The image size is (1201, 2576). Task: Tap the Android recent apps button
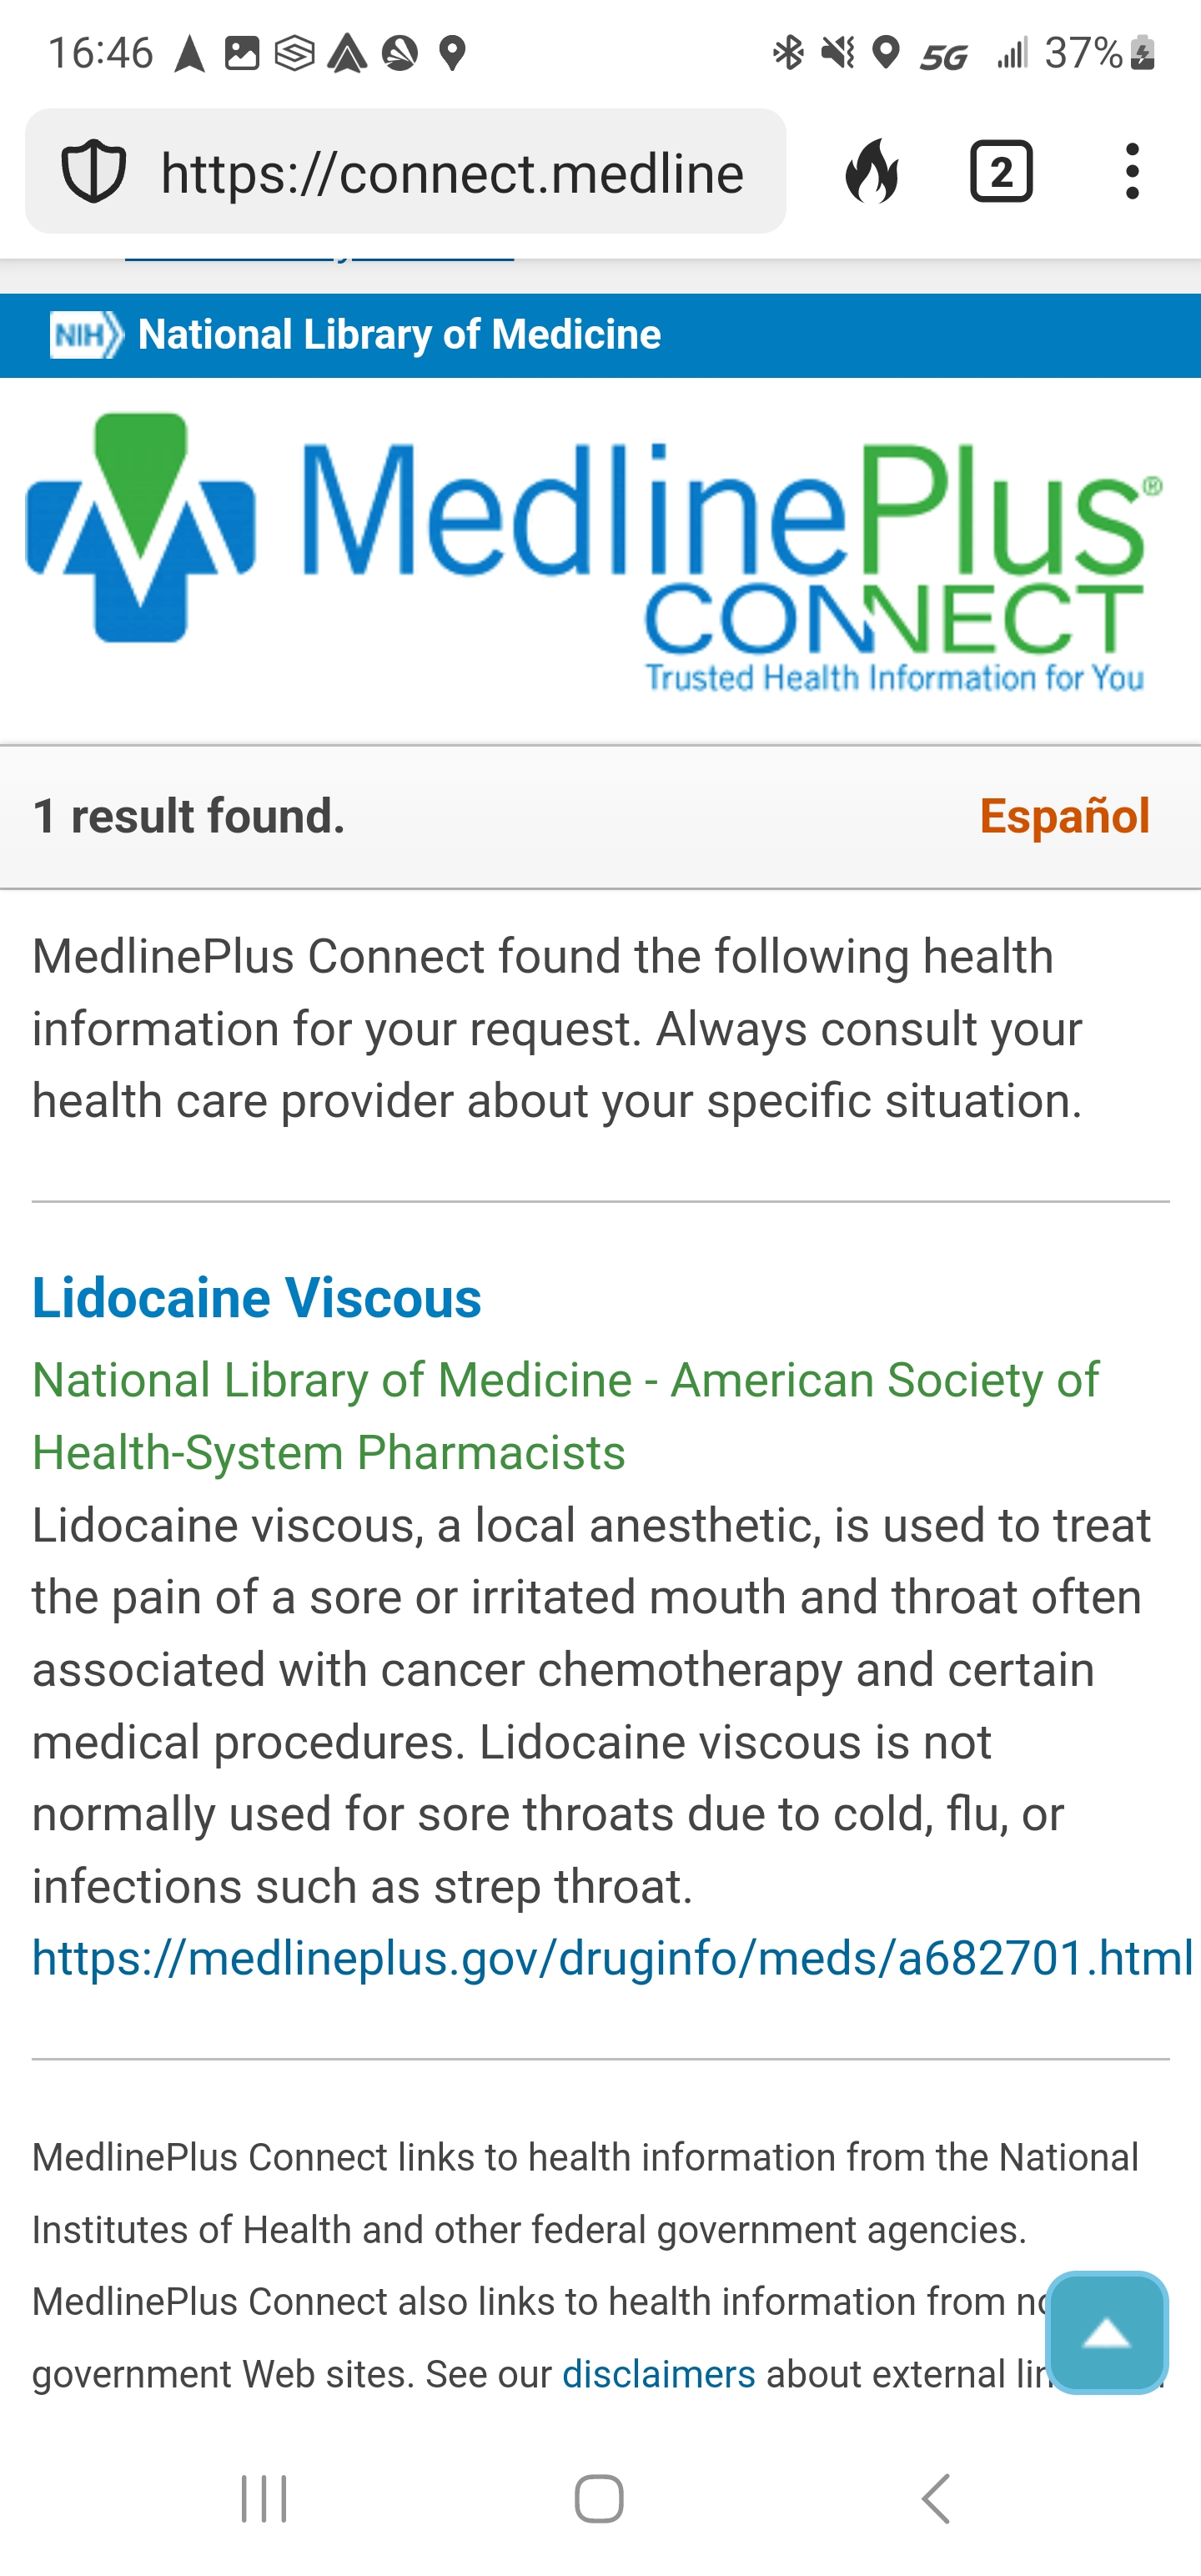coord(264,2499)
